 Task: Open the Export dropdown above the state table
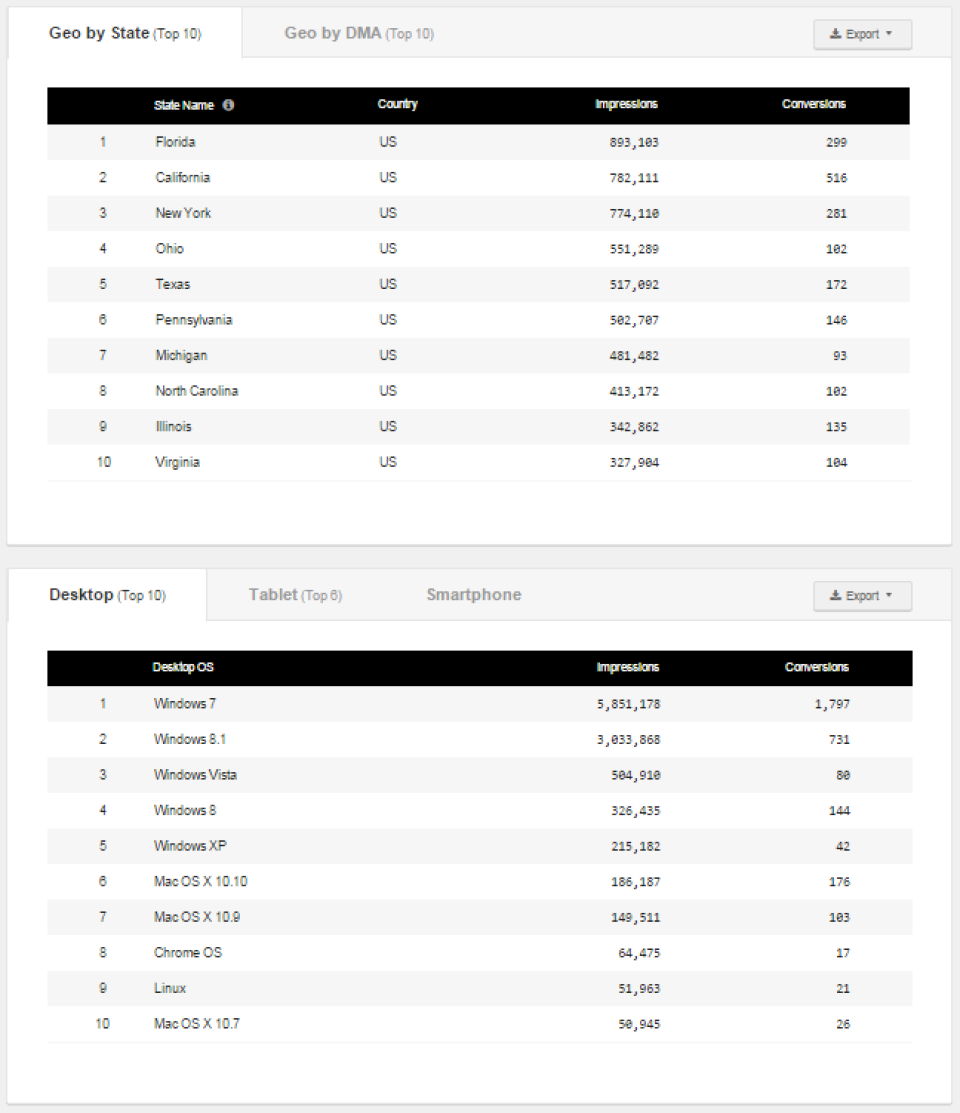(x=862, y=34)
